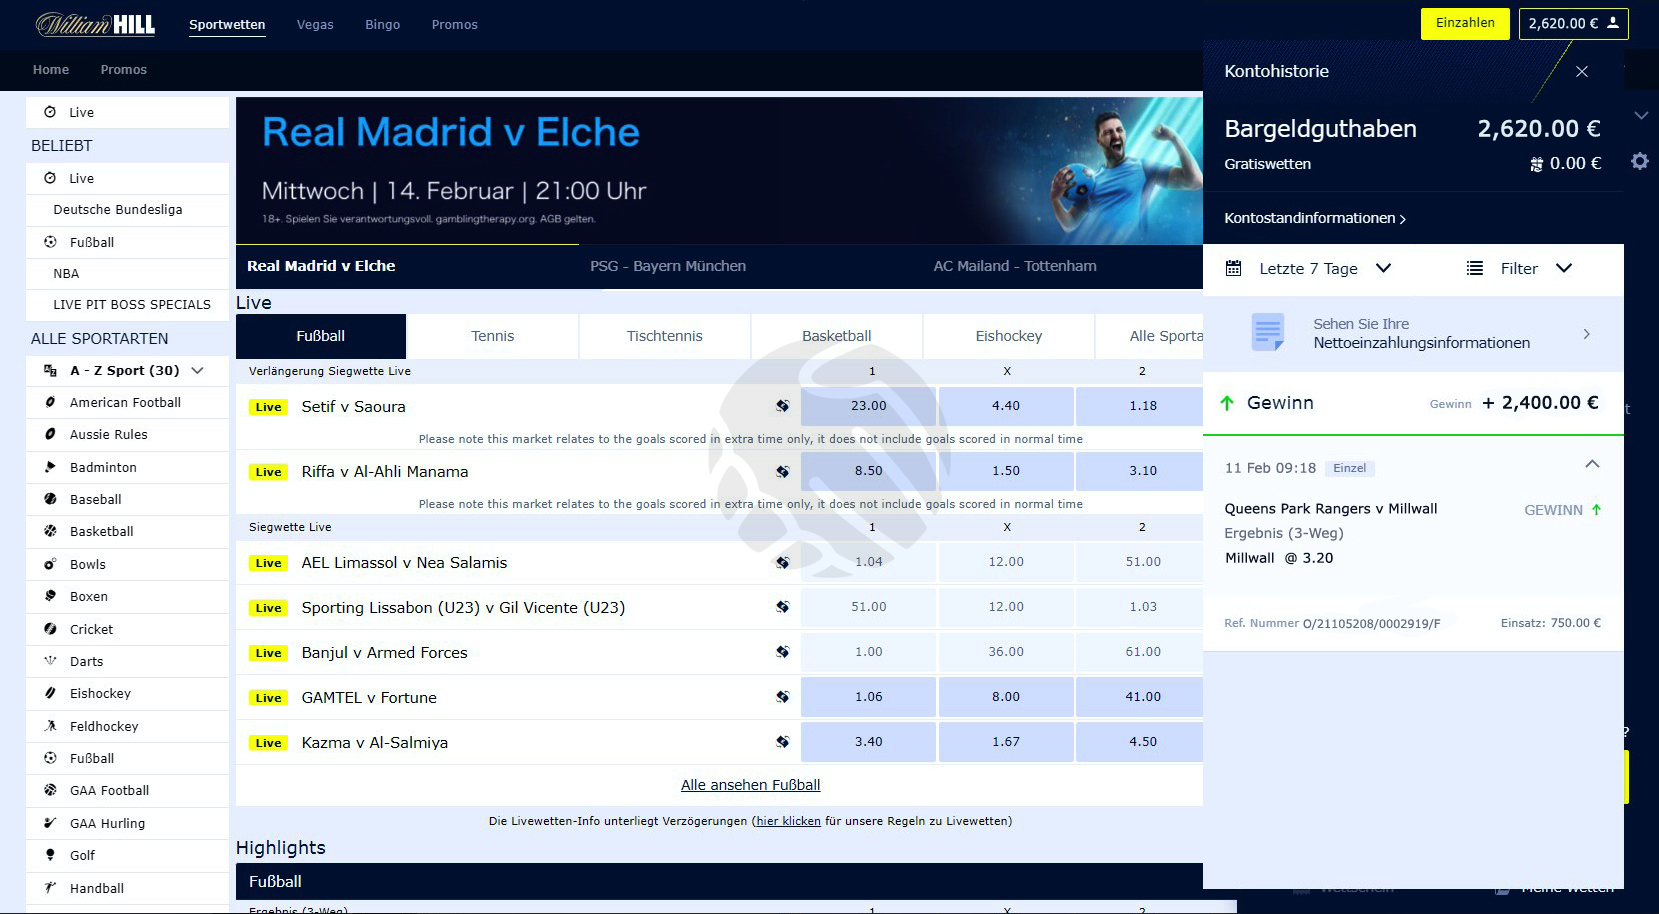The width and height of the screenshot is (1659, 914).
Task: Open Nettoeinzahlungsinformationen chevron arrow
Action: pyautogui.click(x=1587, y=334)
